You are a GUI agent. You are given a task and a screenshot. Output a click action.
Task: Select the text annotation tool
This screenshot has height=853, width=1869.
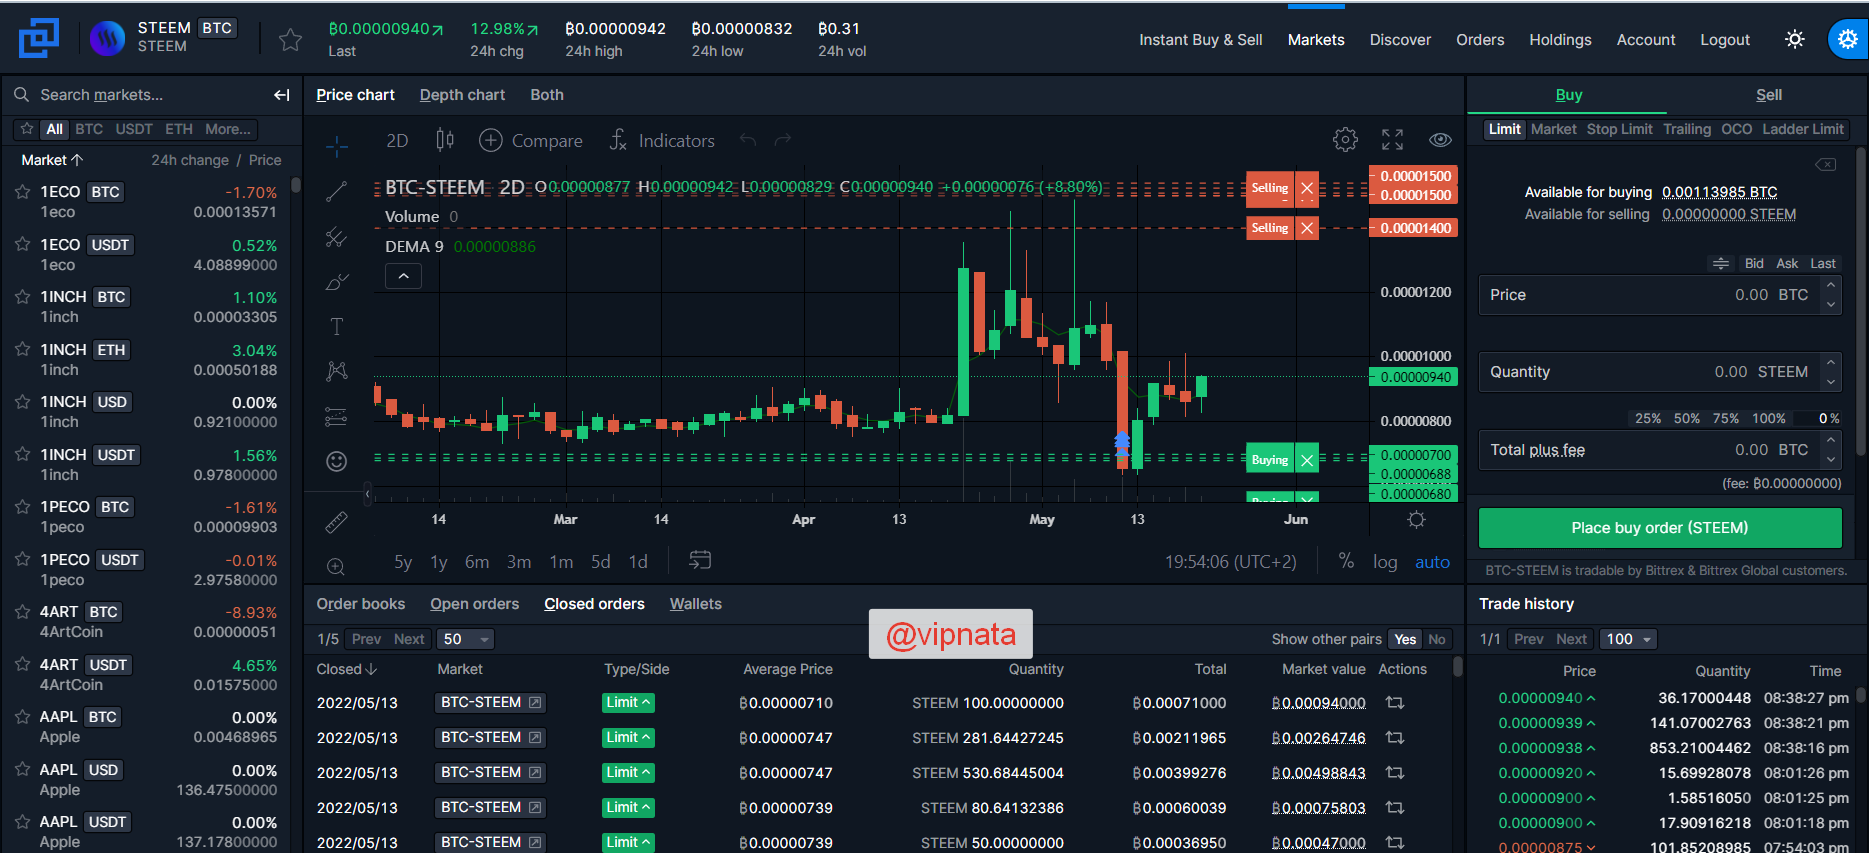[337, 327]
